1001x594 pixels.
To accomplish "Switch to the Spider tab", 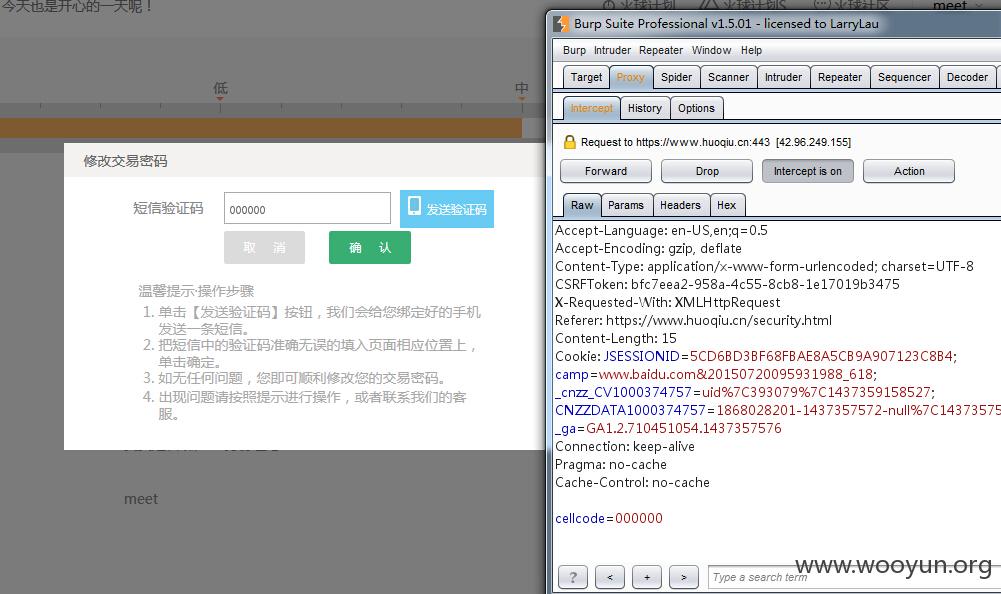I will (x=676, y=77).
